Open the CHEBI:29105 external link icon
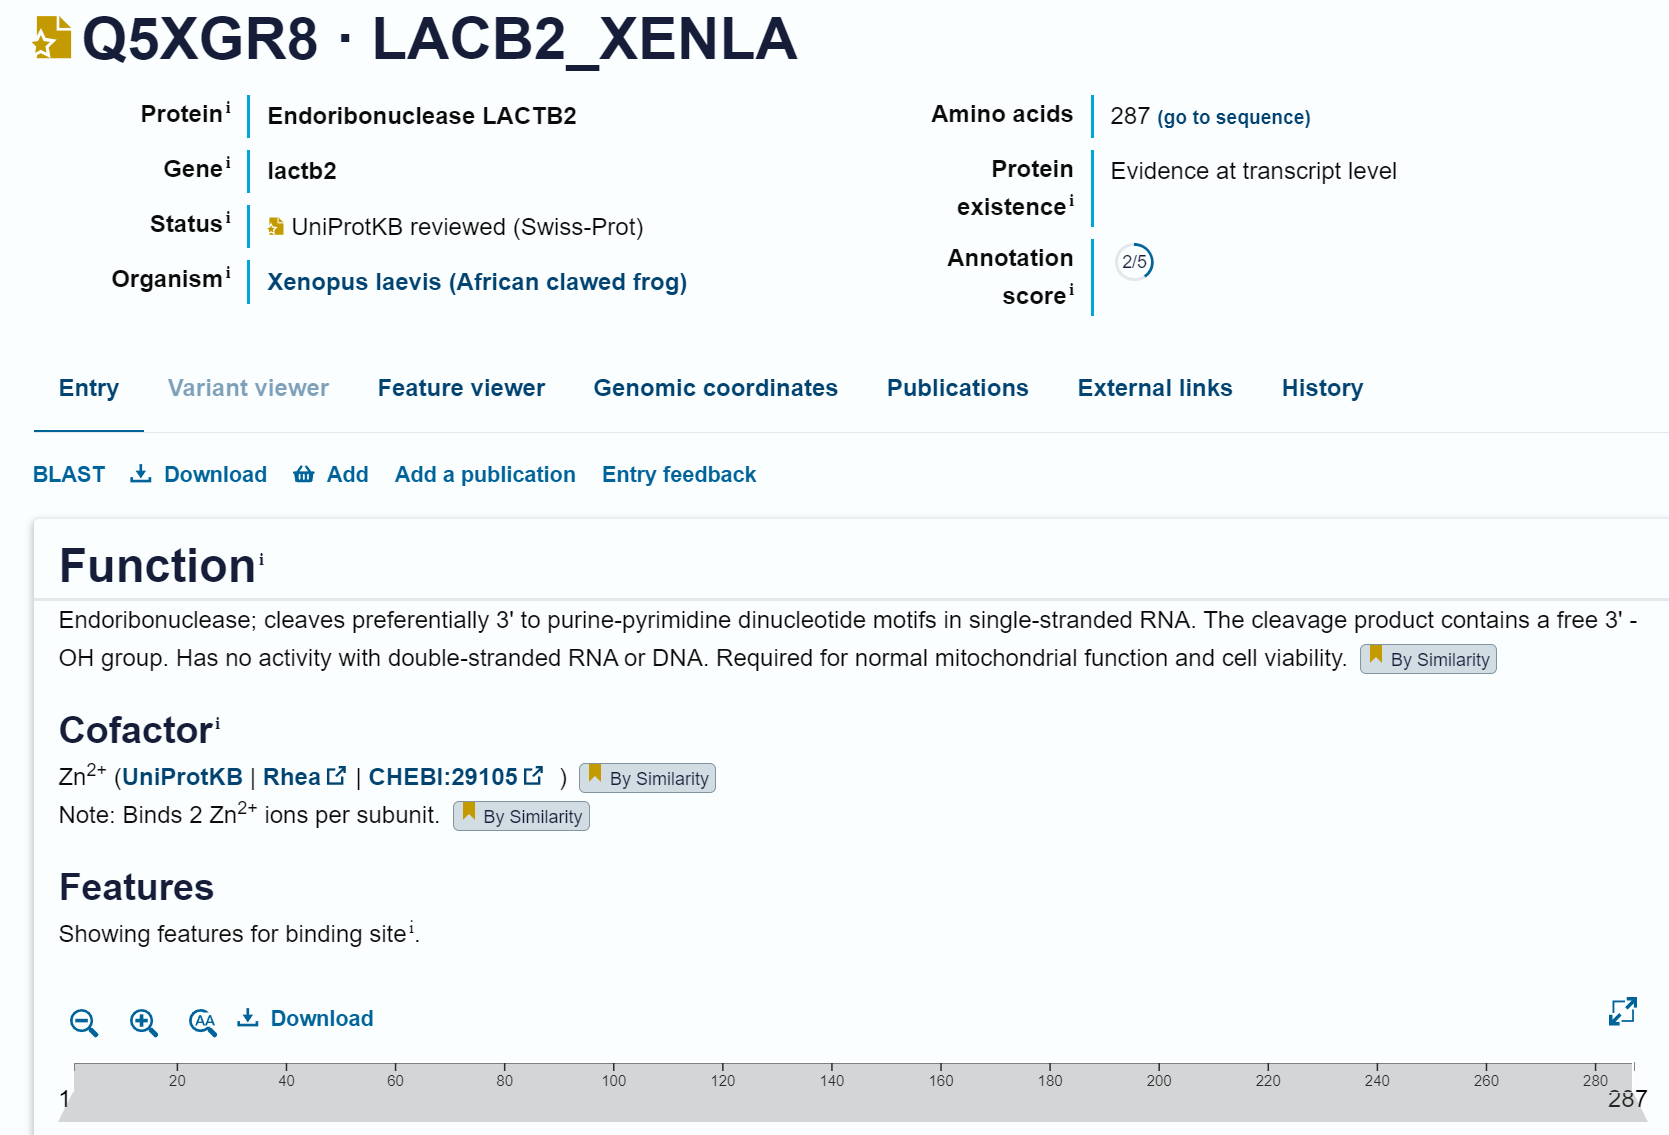The image size is (1669, 1135). coord(534,775)
